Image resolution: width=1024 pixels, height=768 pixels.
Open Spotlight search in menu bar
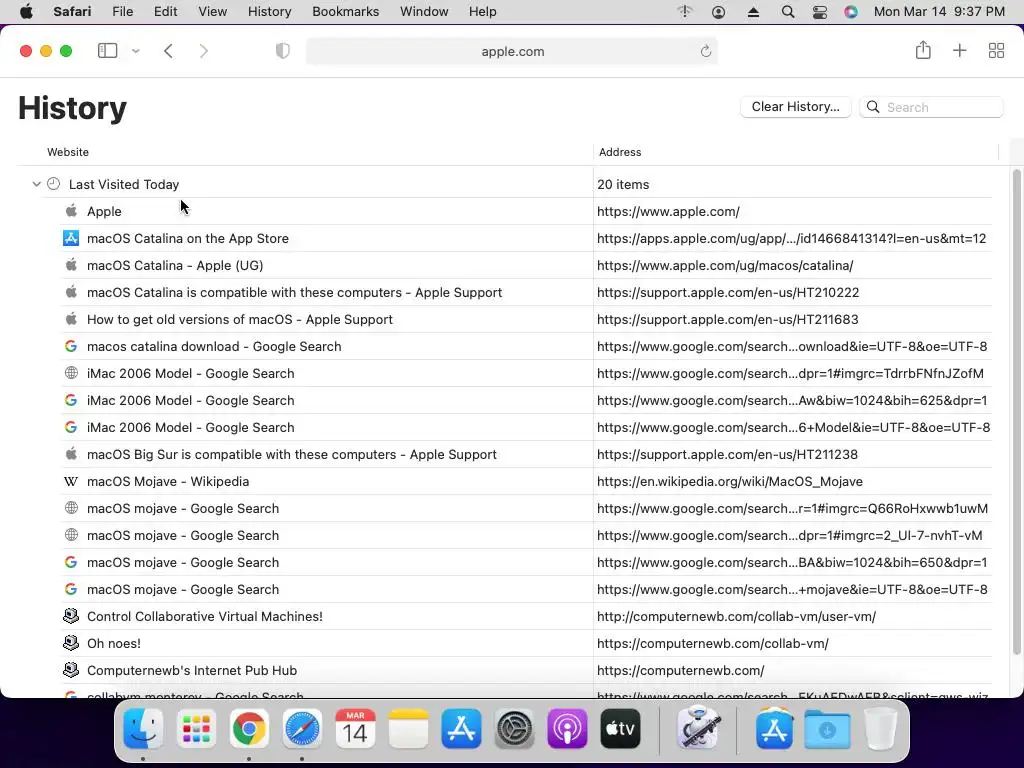click(788, 12)
